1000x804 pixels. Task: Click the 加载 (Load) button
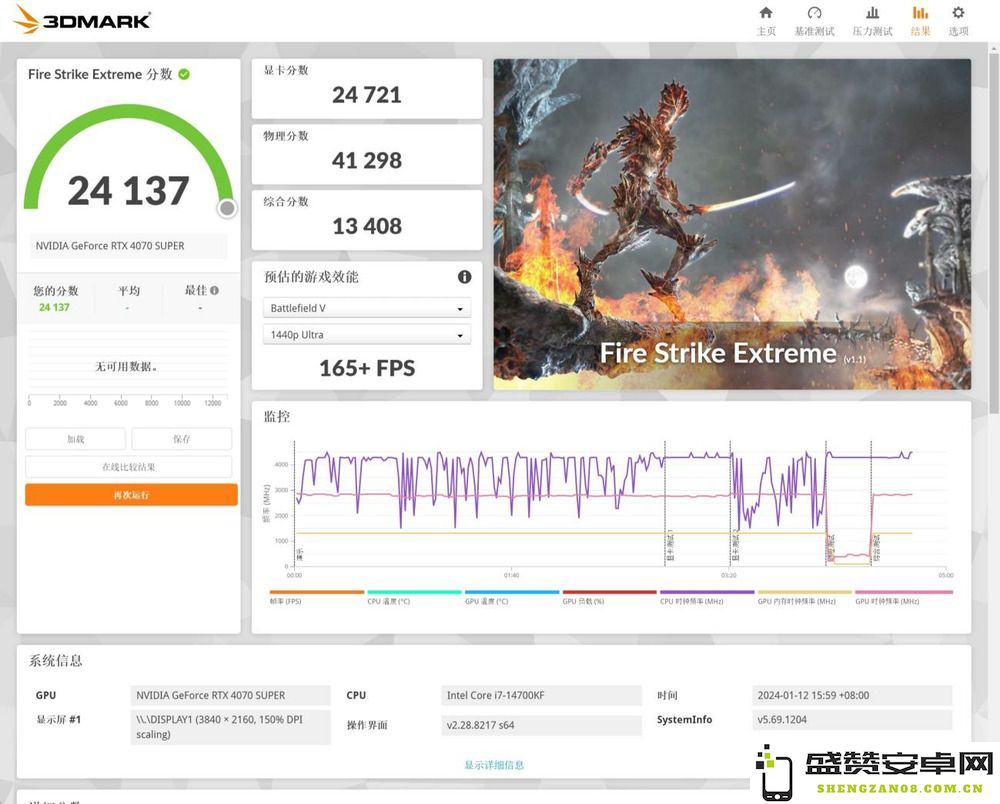coord(75,439)
